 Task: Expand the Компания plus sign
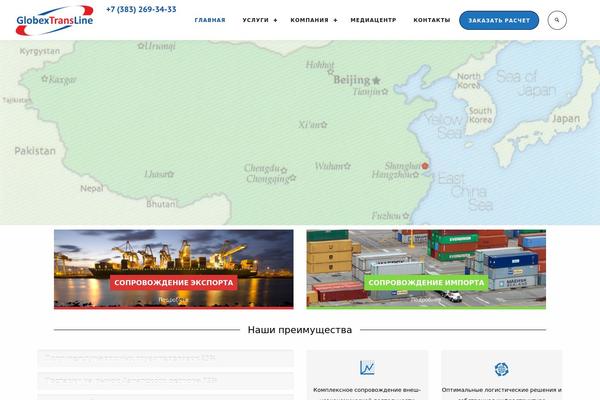tap(335, 20)
